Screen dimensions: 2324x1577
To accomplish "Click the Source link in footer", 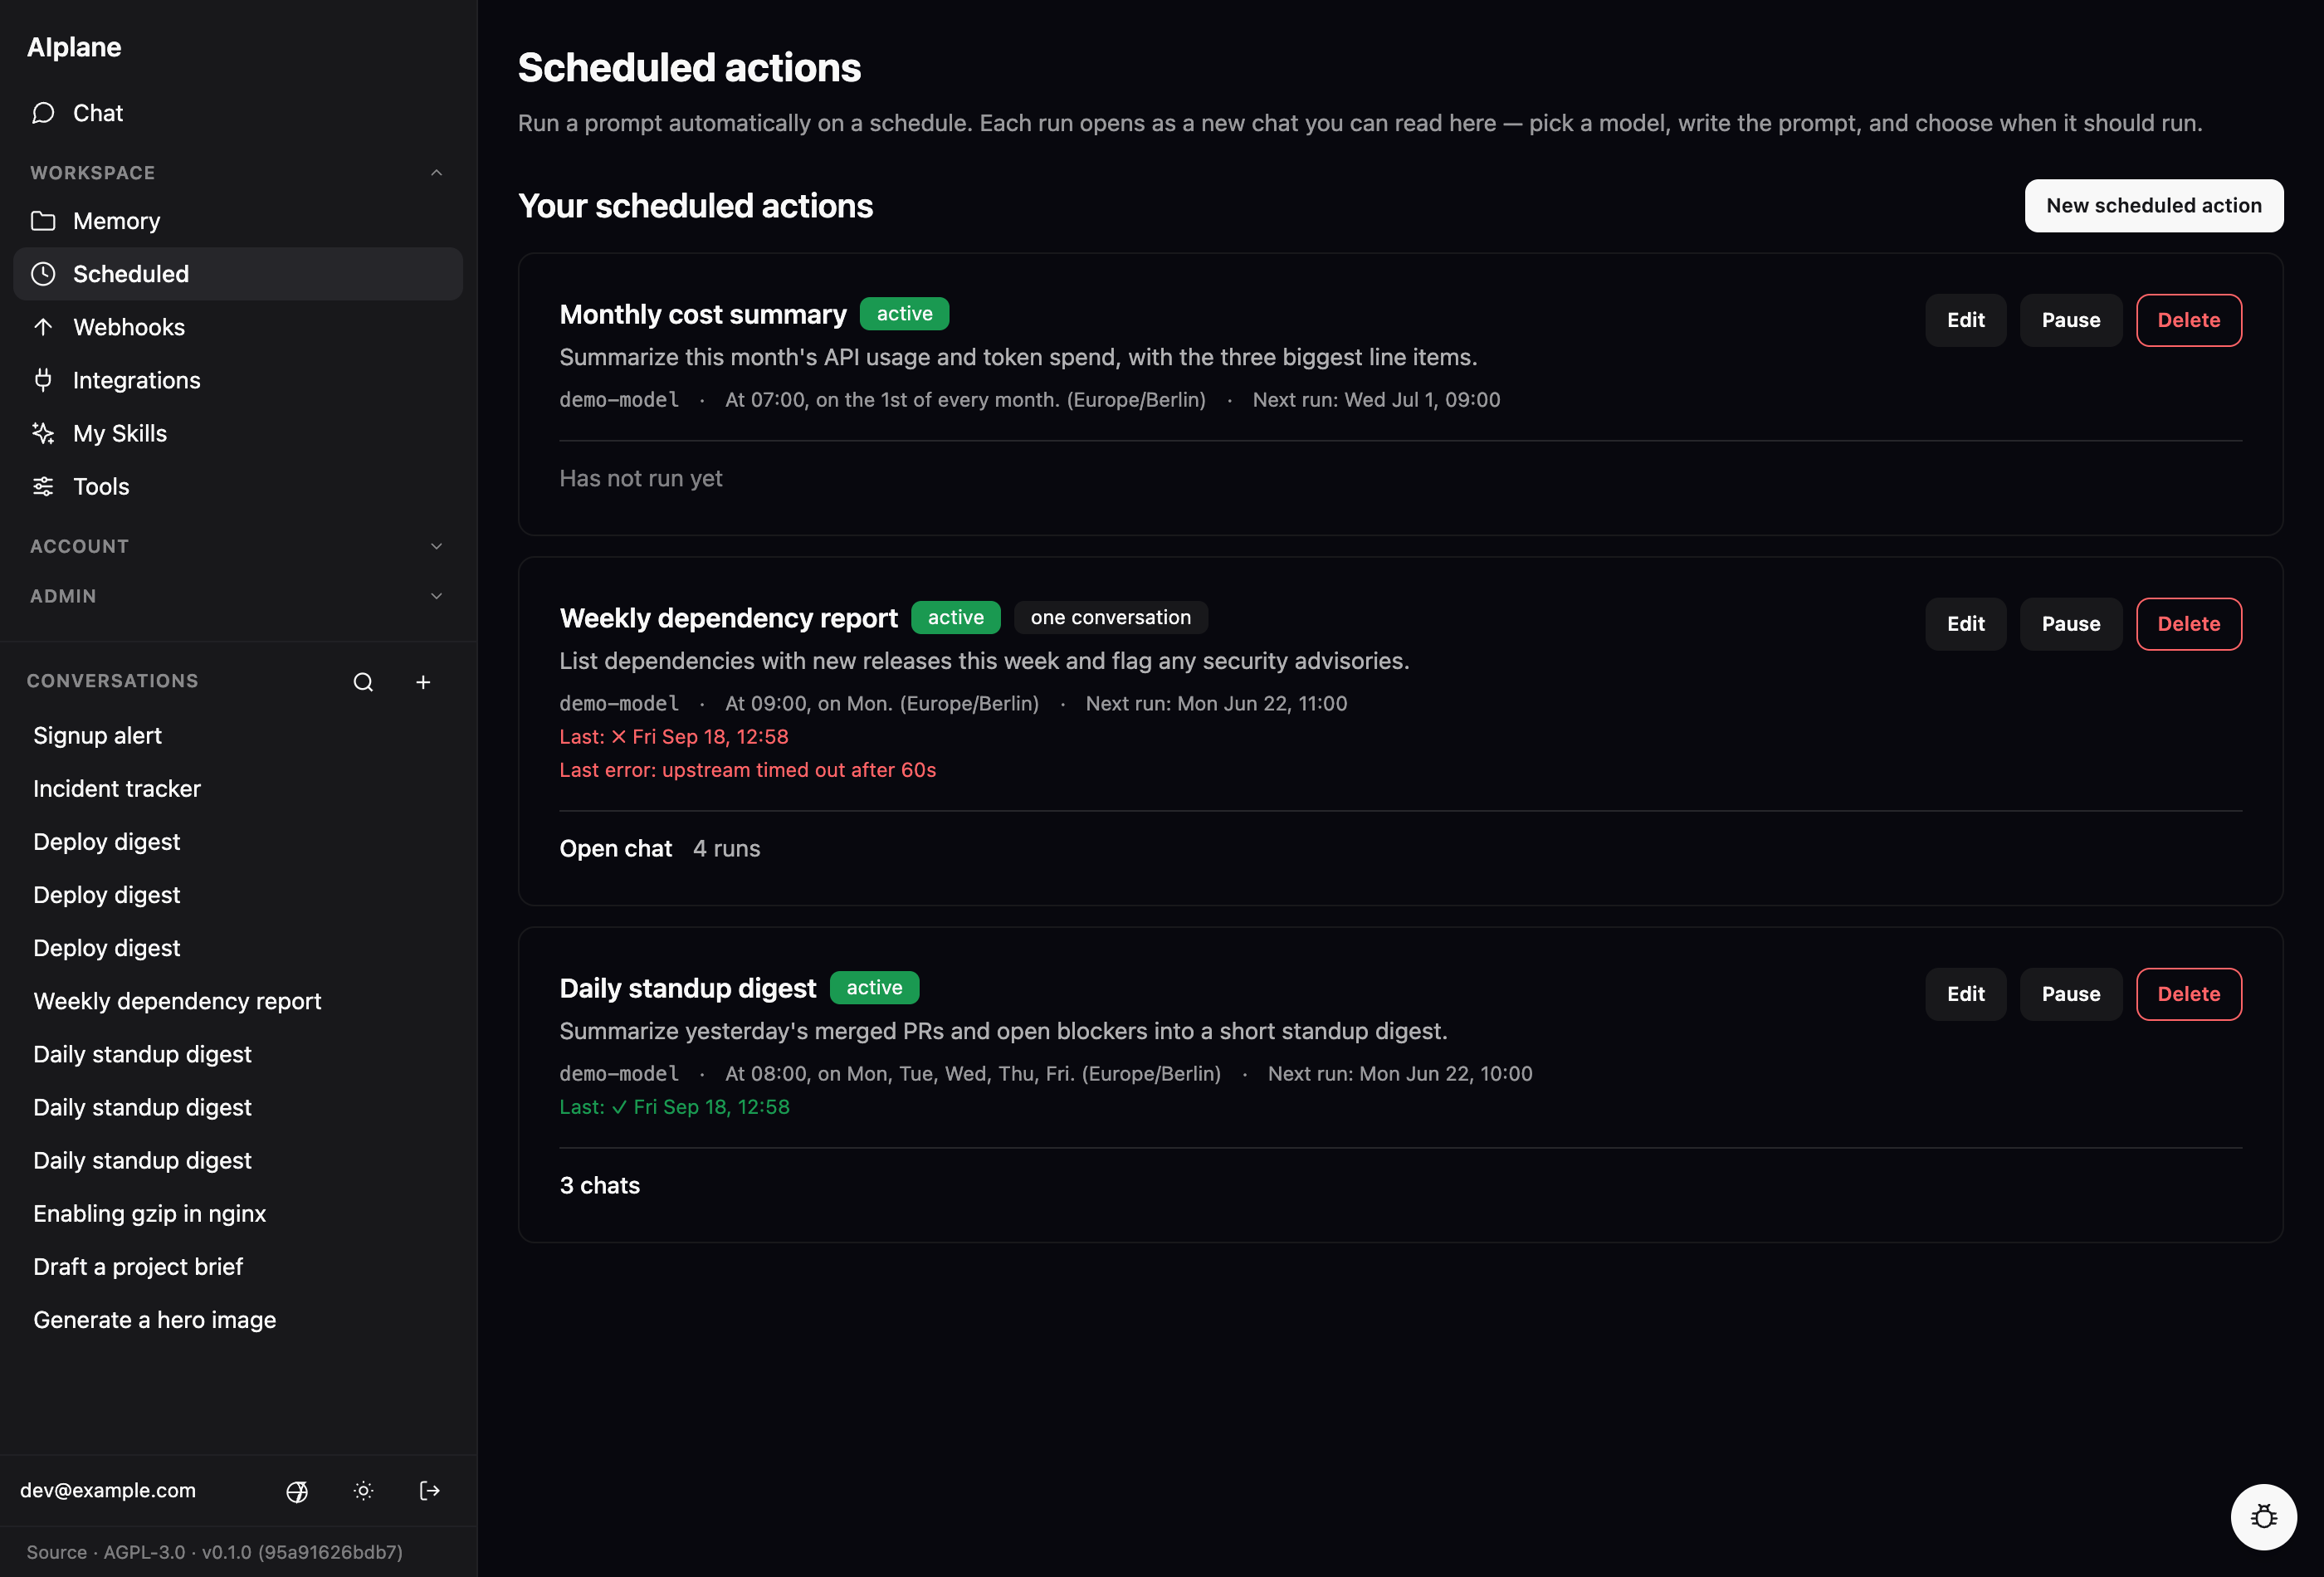I will click(x=56, y=1552).
